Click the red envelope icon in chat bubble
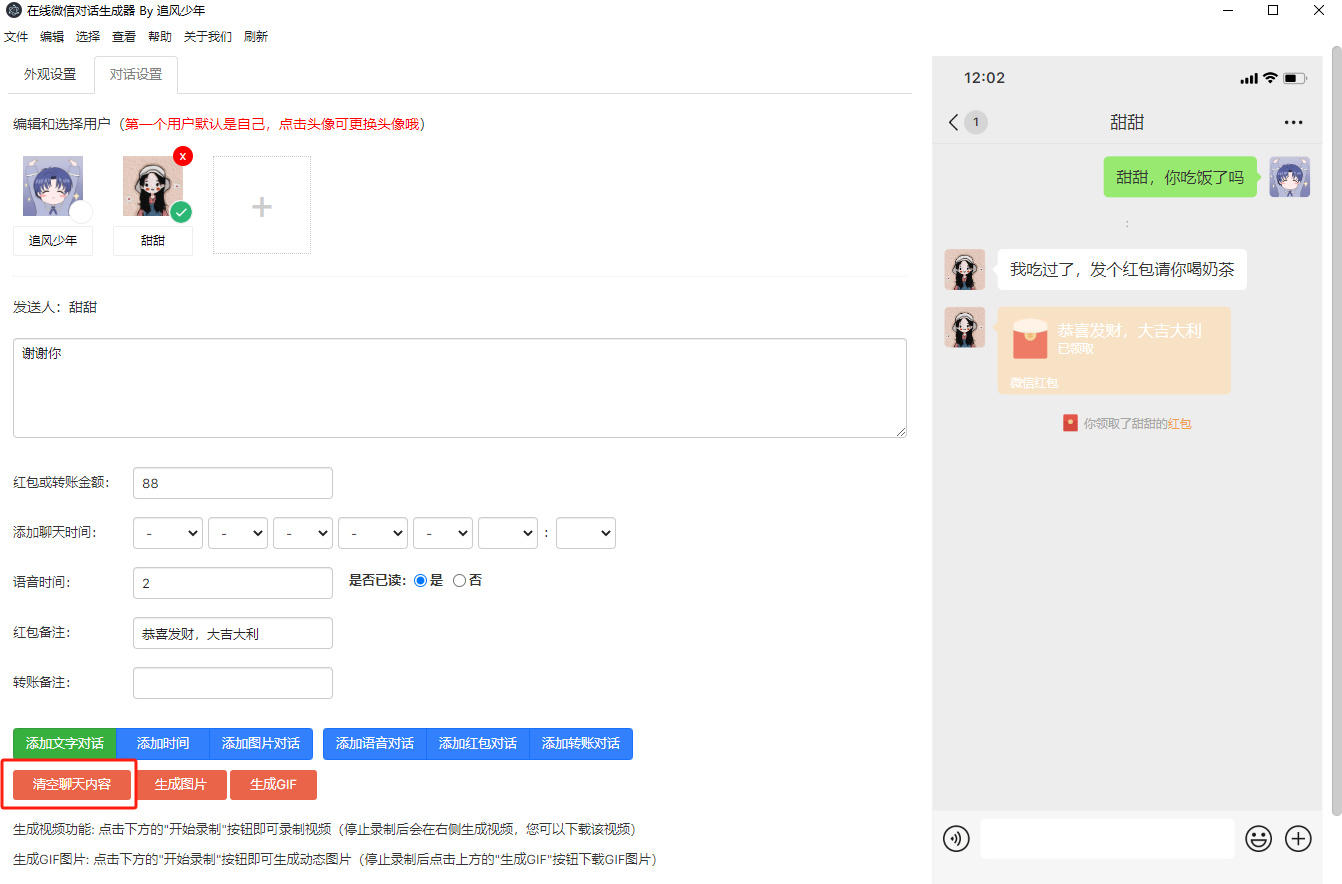This screenshot has width=1342, height=884. coord(1030,339)
